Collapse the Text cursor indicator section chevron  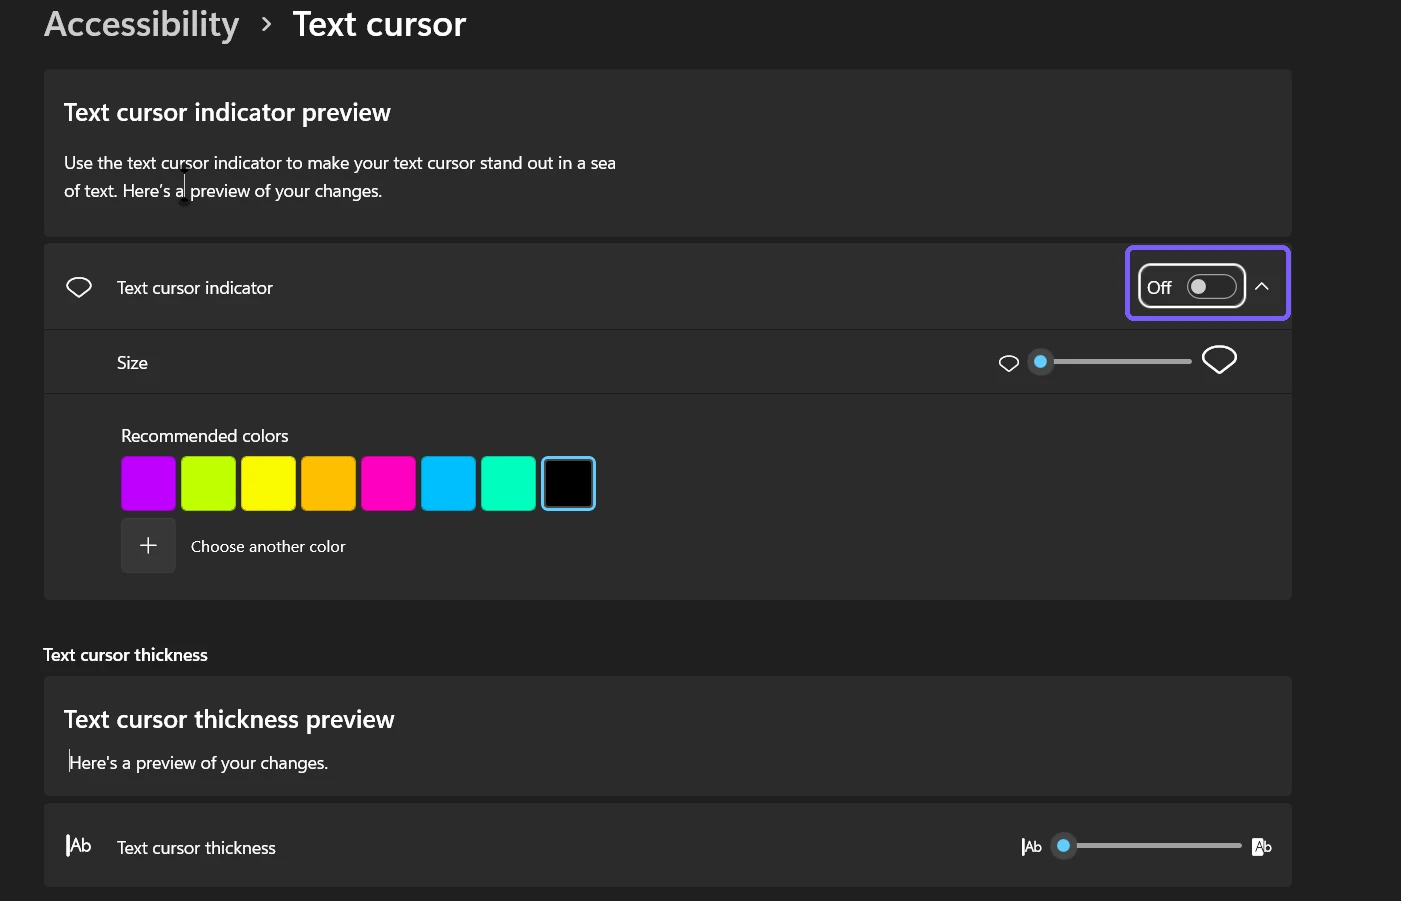[1262, 286]
